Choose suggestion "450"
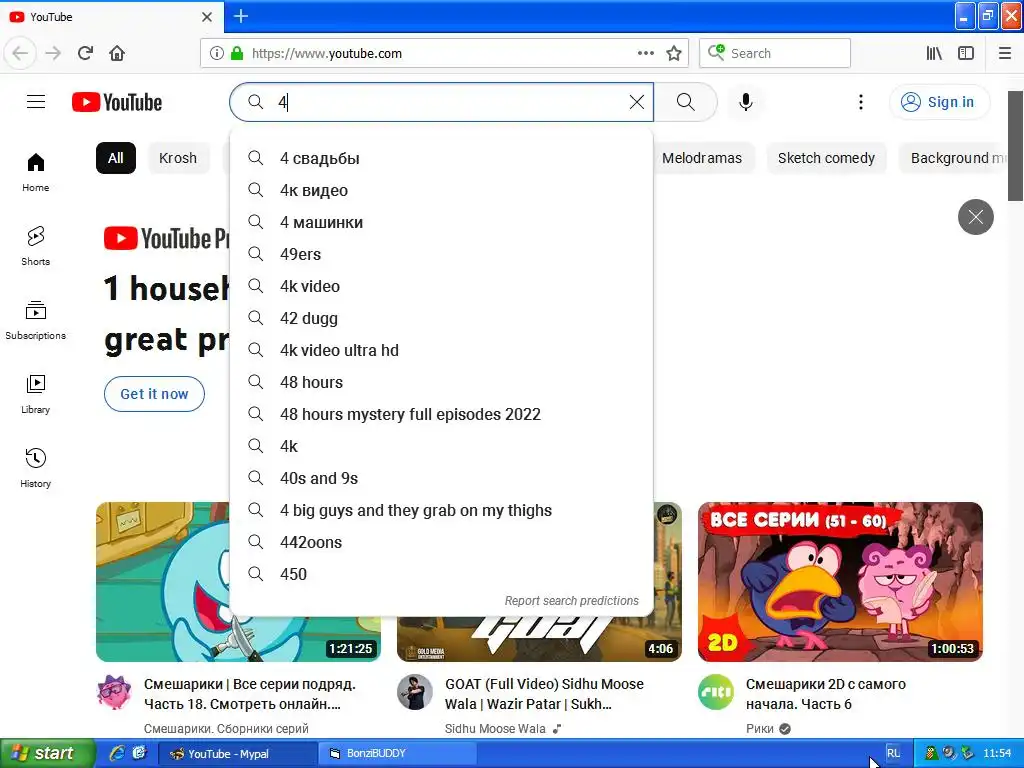1024x768 pixels. [x=441, y=574]
